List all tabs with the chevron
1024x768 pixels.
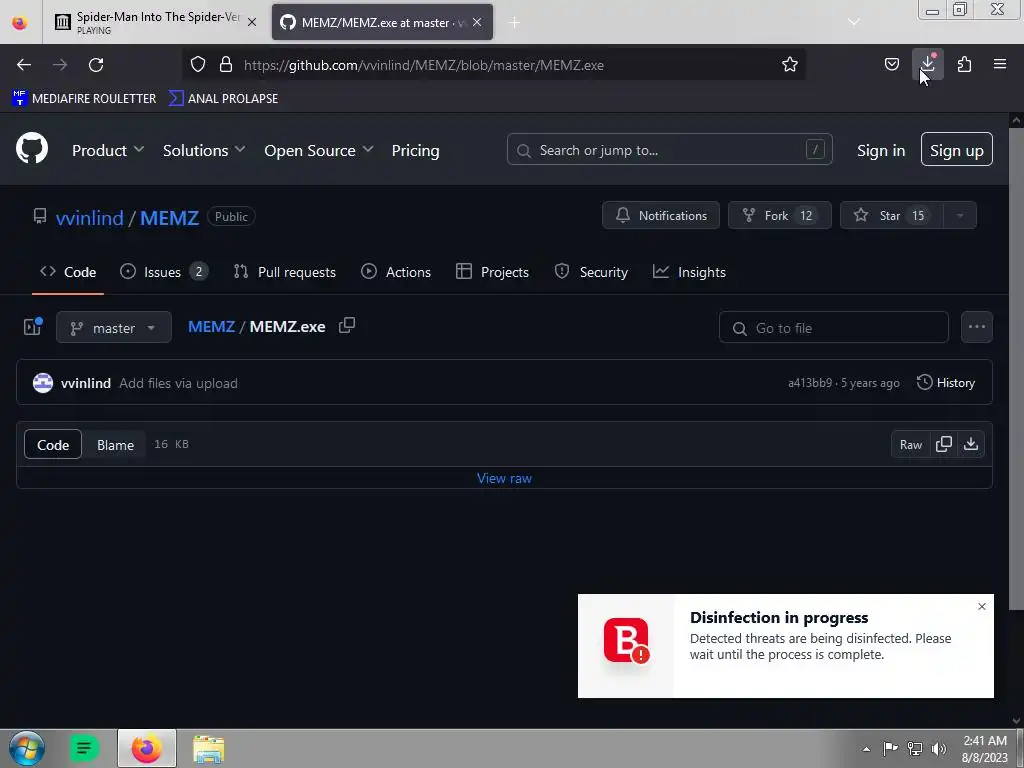[853, 22]
